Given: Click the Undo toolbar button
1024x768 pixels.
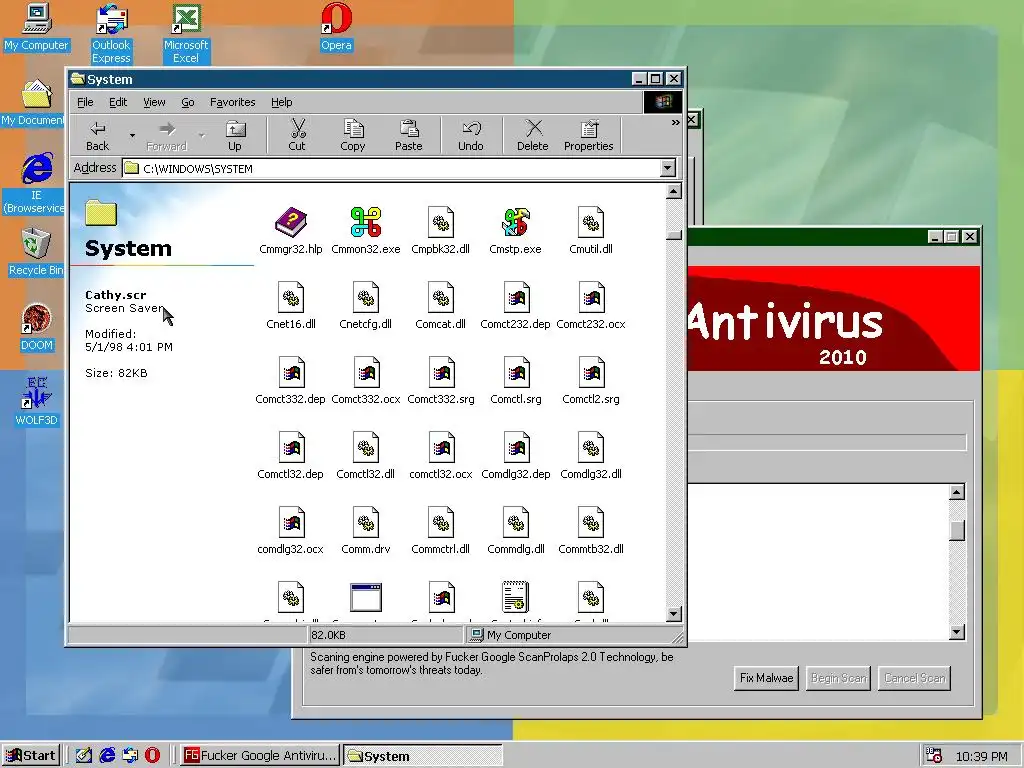Looking at the screenshot, I should click(471, 136).
